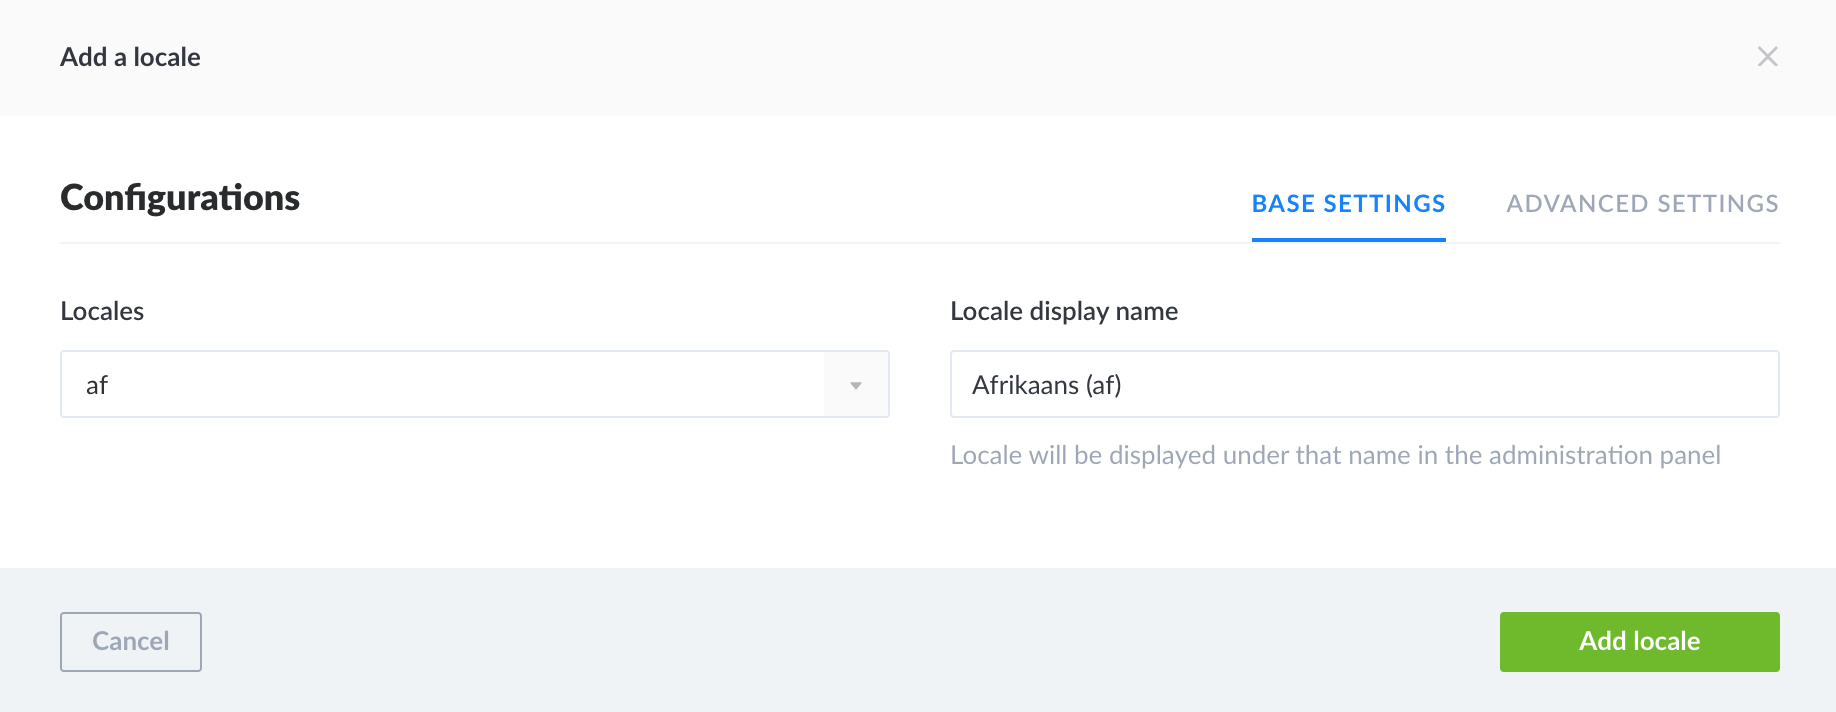The width and height of the screenshot is (1836, 712).
Task: Confirm locale creation with Add locale
Action: [1639, 641]
